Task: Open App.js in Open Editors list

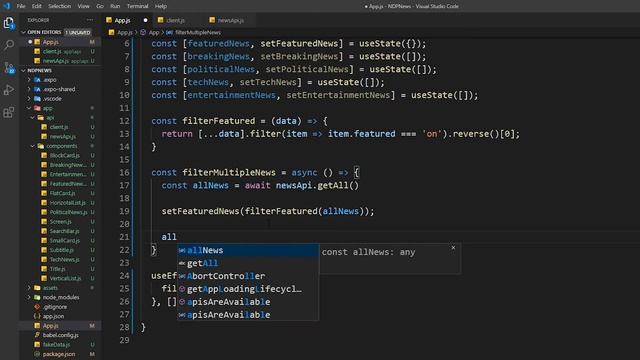Action: 60,42
